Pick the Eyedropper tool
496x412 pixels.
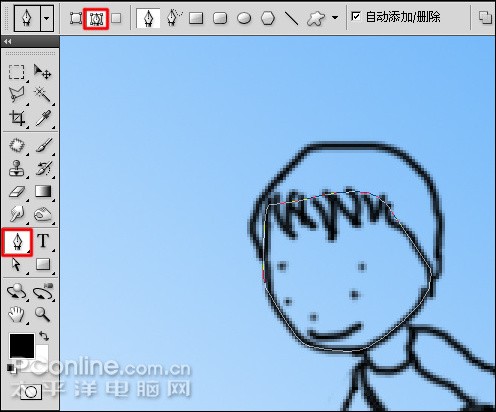point(43,118)
